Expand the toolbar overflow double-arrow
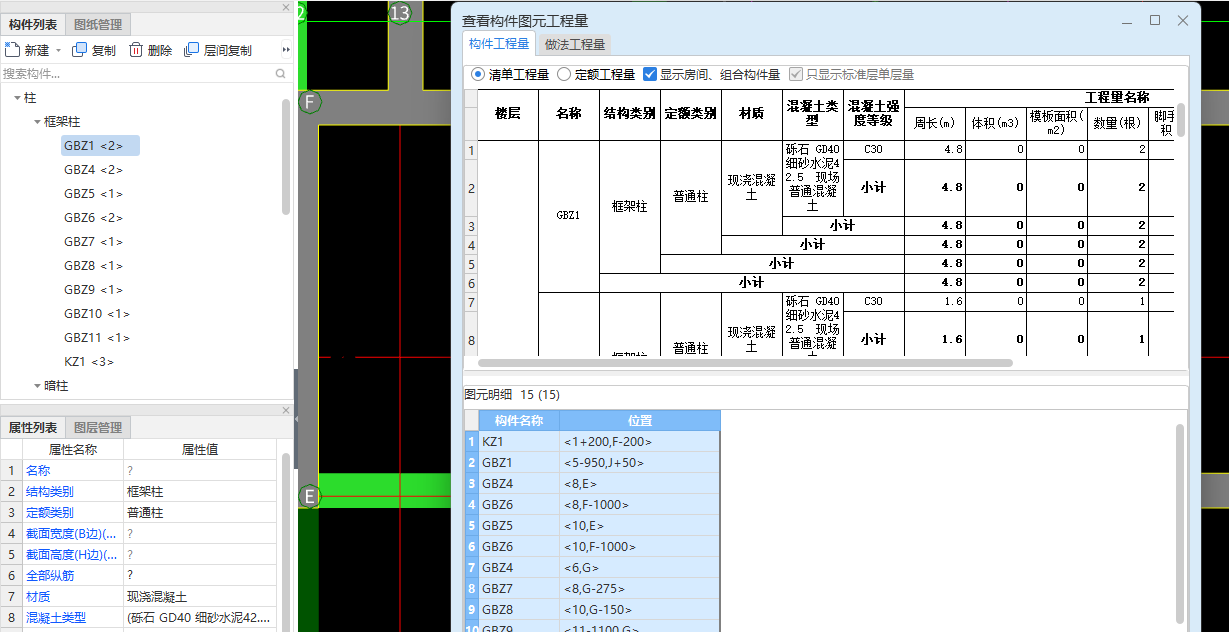The width and height of the screenshot is (1229, 632). pos(286,50)
